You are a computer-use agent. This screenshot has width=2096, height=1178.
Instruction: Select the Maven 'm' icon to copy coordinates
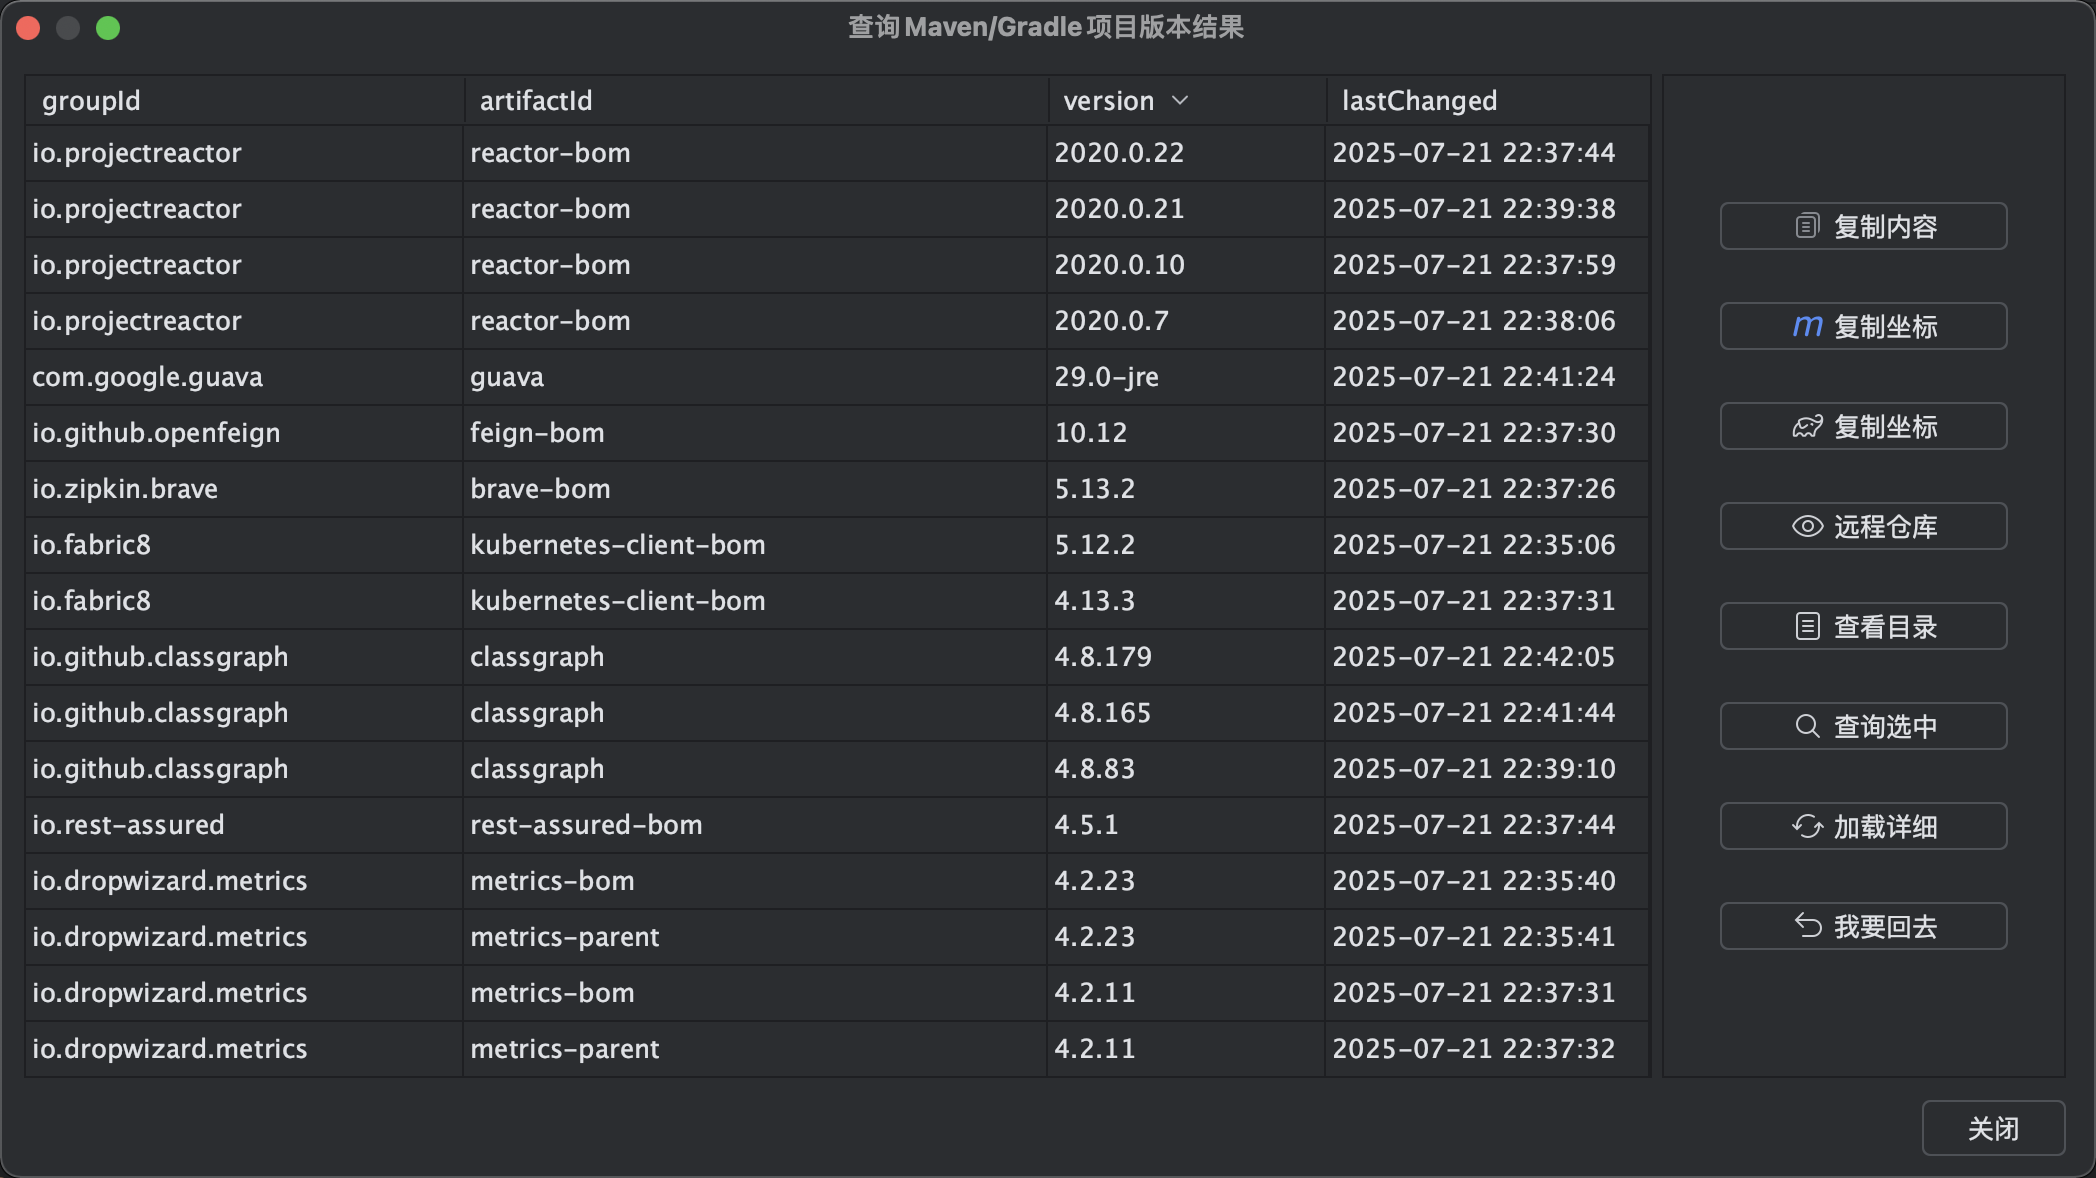coord(1806,325)
